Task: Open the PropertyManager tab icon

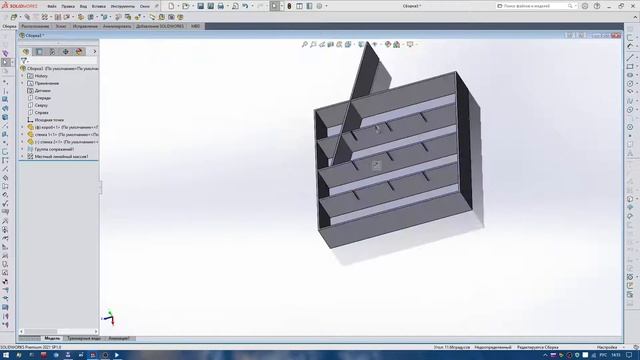Action: tap(39, 52)
